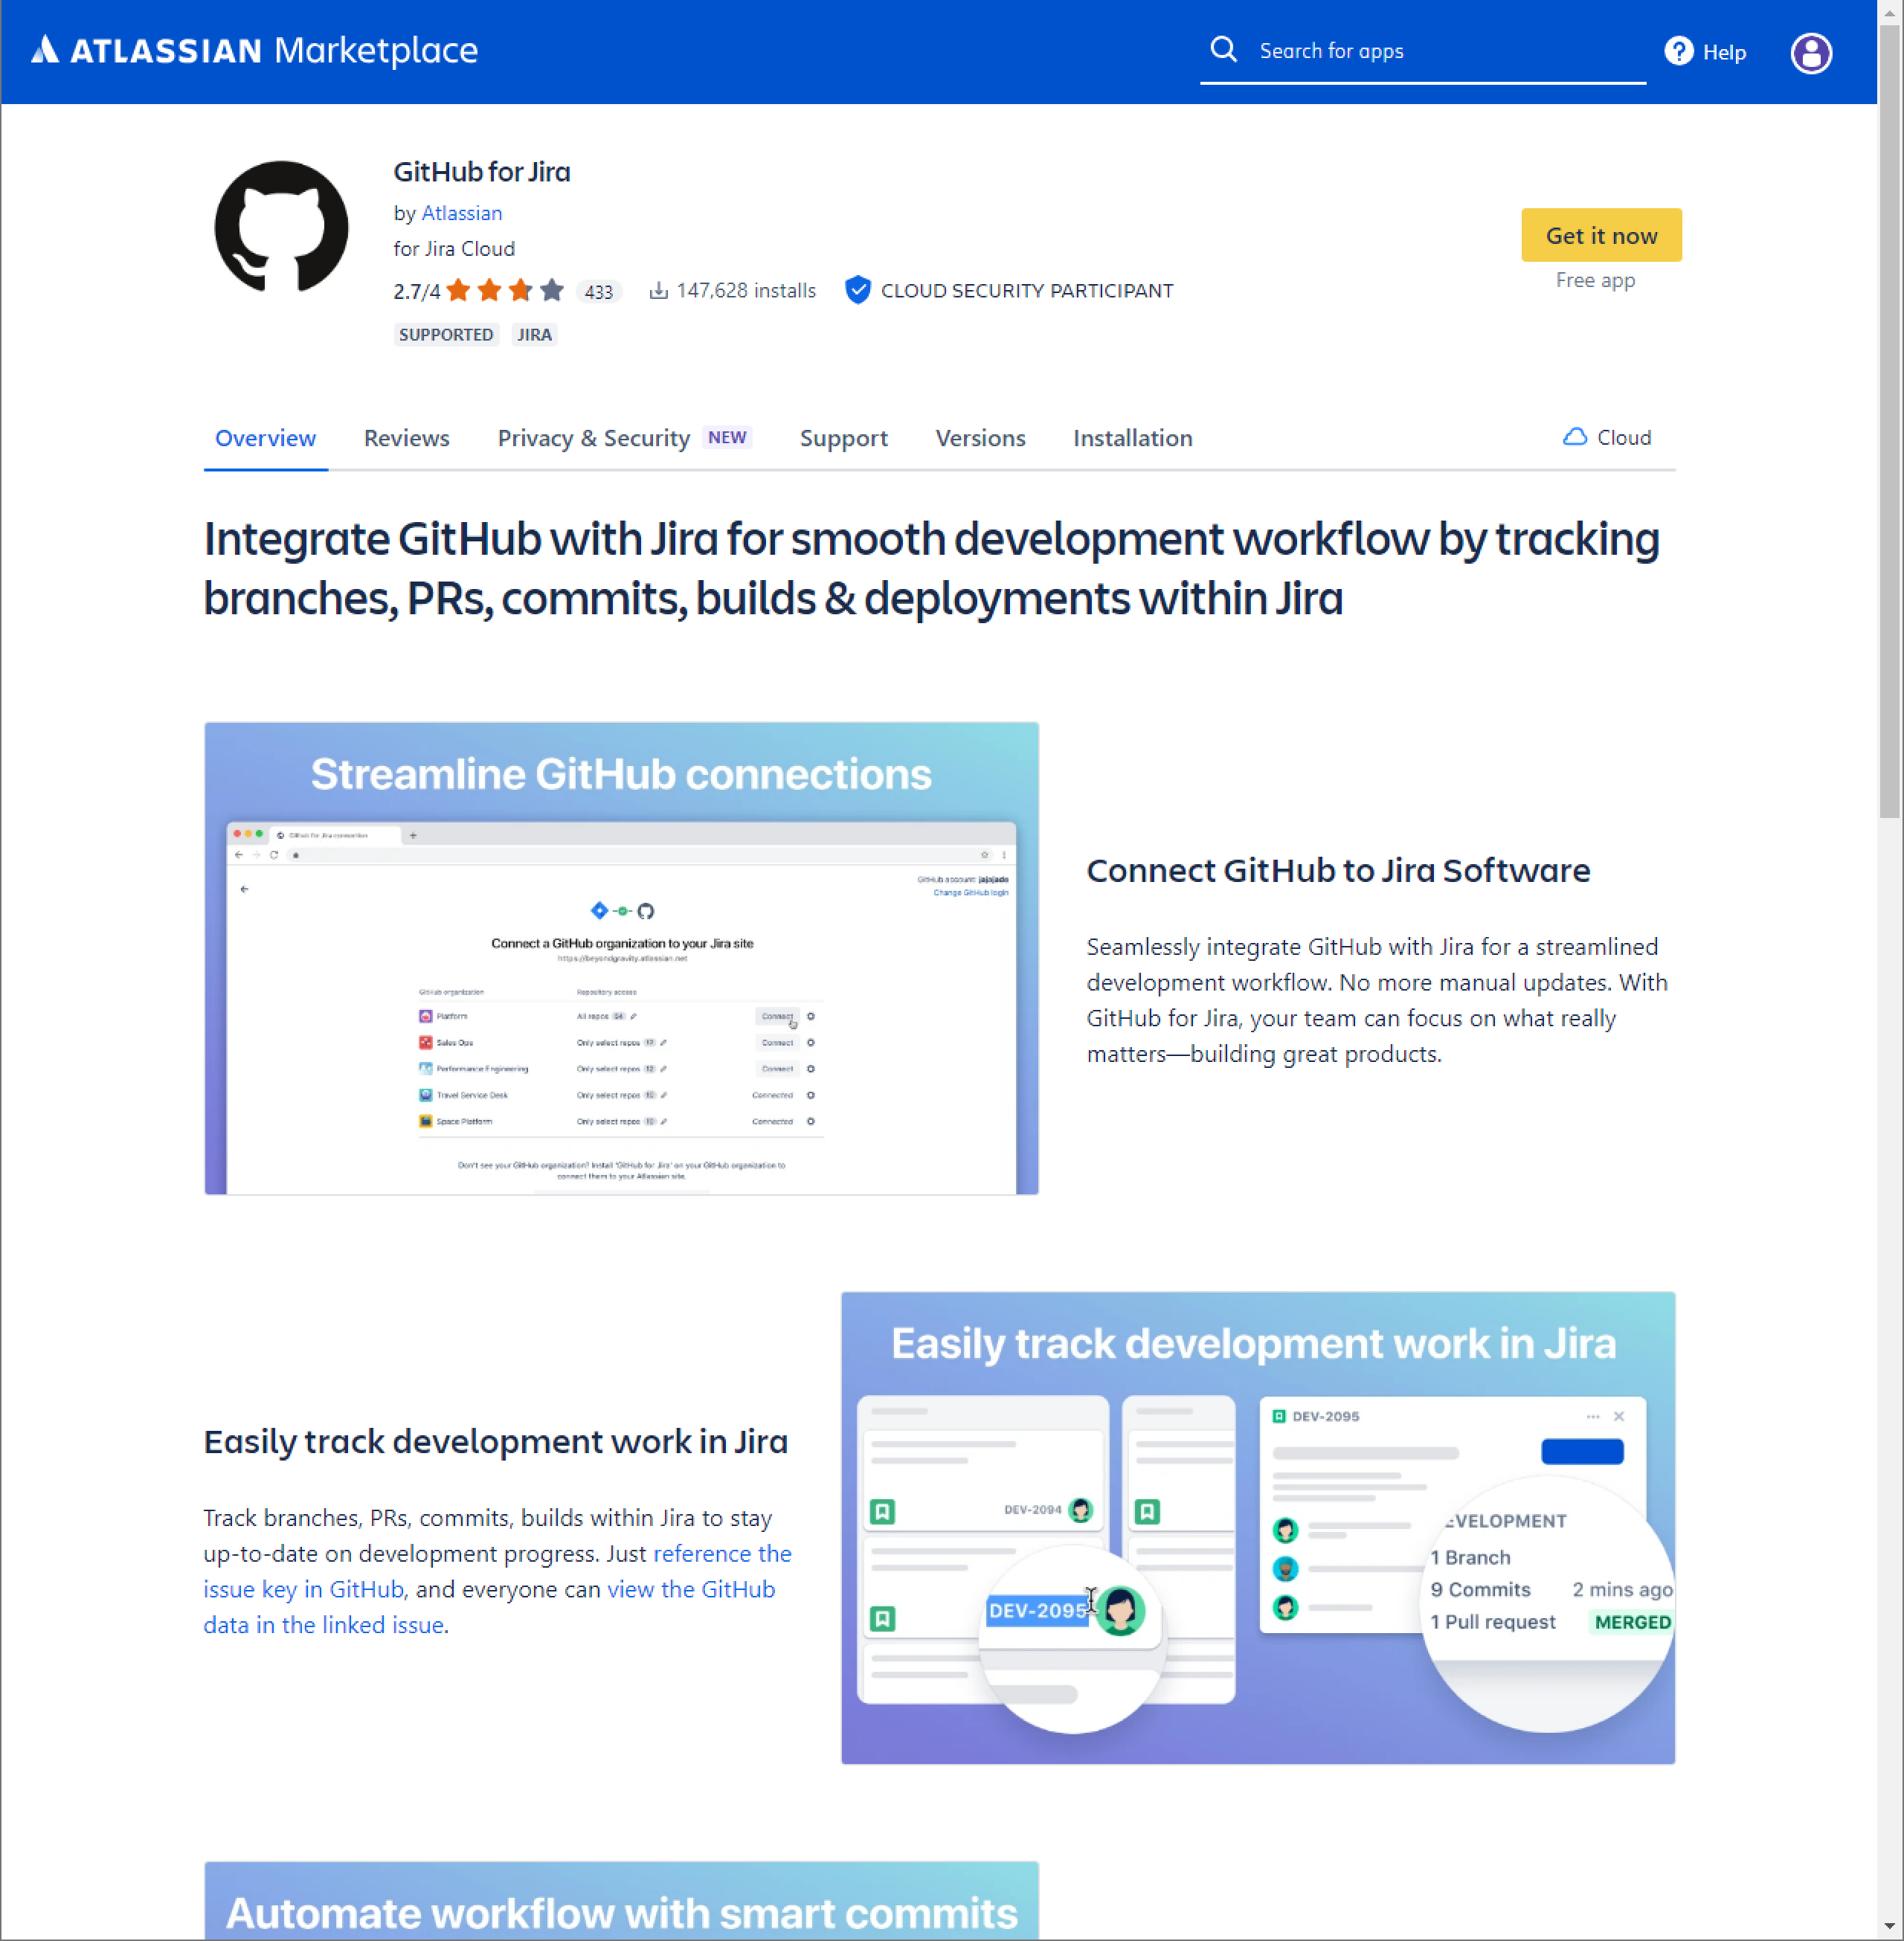Screen dimensions: 1904x1941
Task: Click the Help question mark icon
Action: coord(1678,51)
